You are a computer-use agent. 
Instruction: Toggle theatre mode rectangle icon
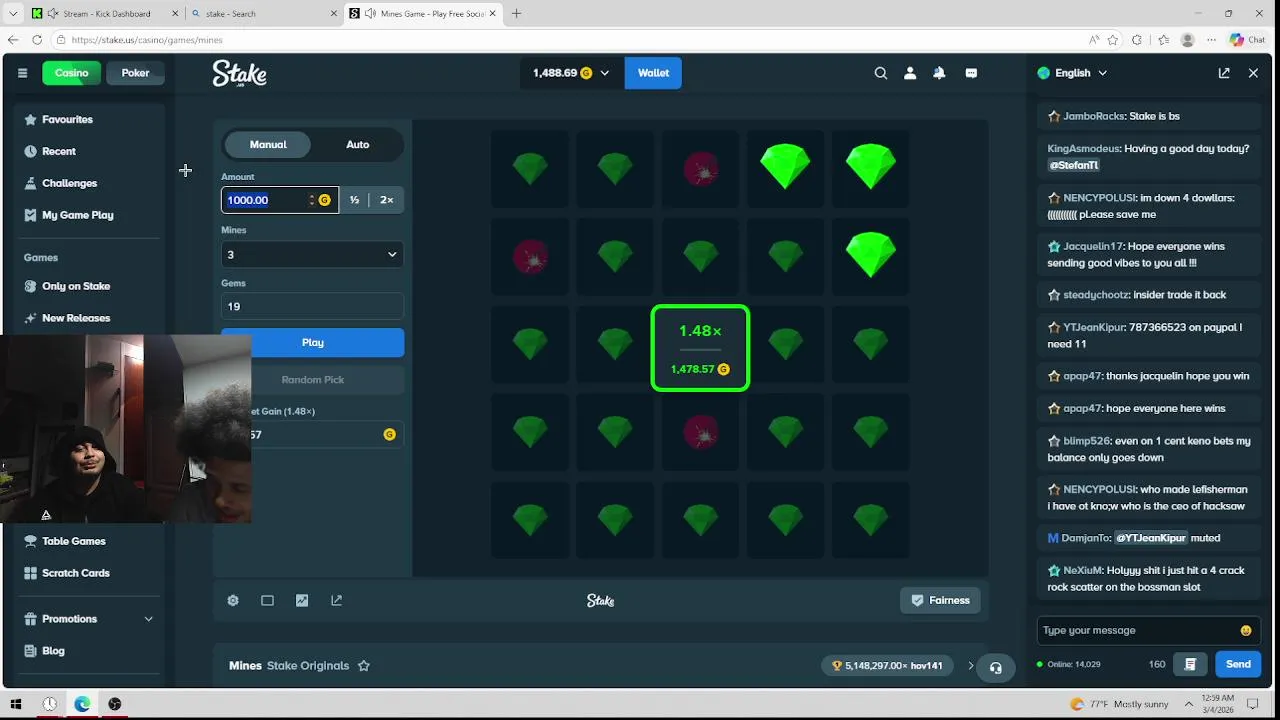pos(267,600)
